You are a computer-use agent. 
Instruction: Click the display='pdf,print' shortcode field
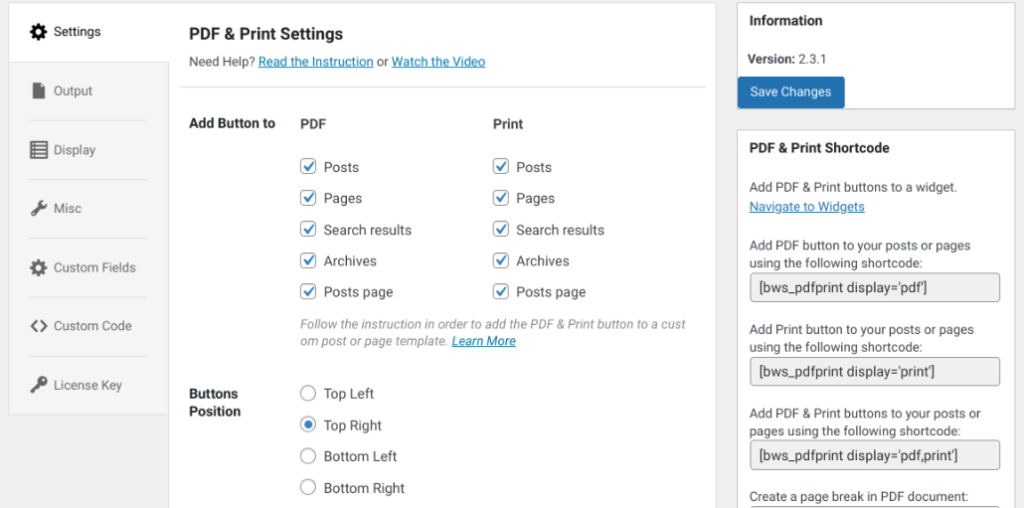pos(874,455)
